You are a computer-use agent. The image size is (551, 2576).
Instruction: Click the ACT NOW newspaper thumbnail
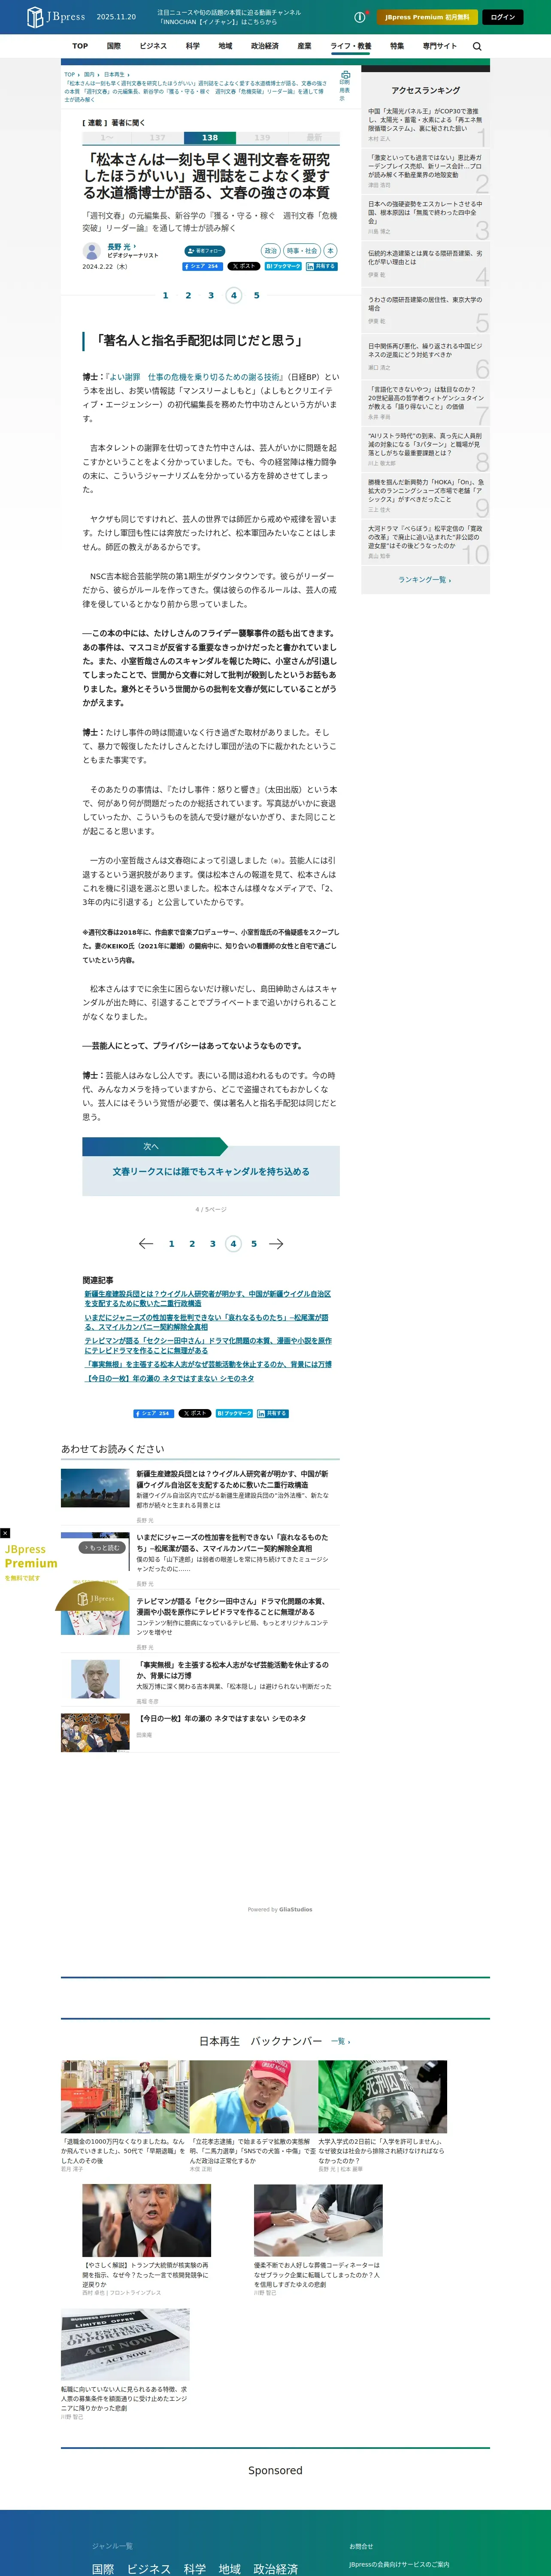click(x=125, y=2344)
